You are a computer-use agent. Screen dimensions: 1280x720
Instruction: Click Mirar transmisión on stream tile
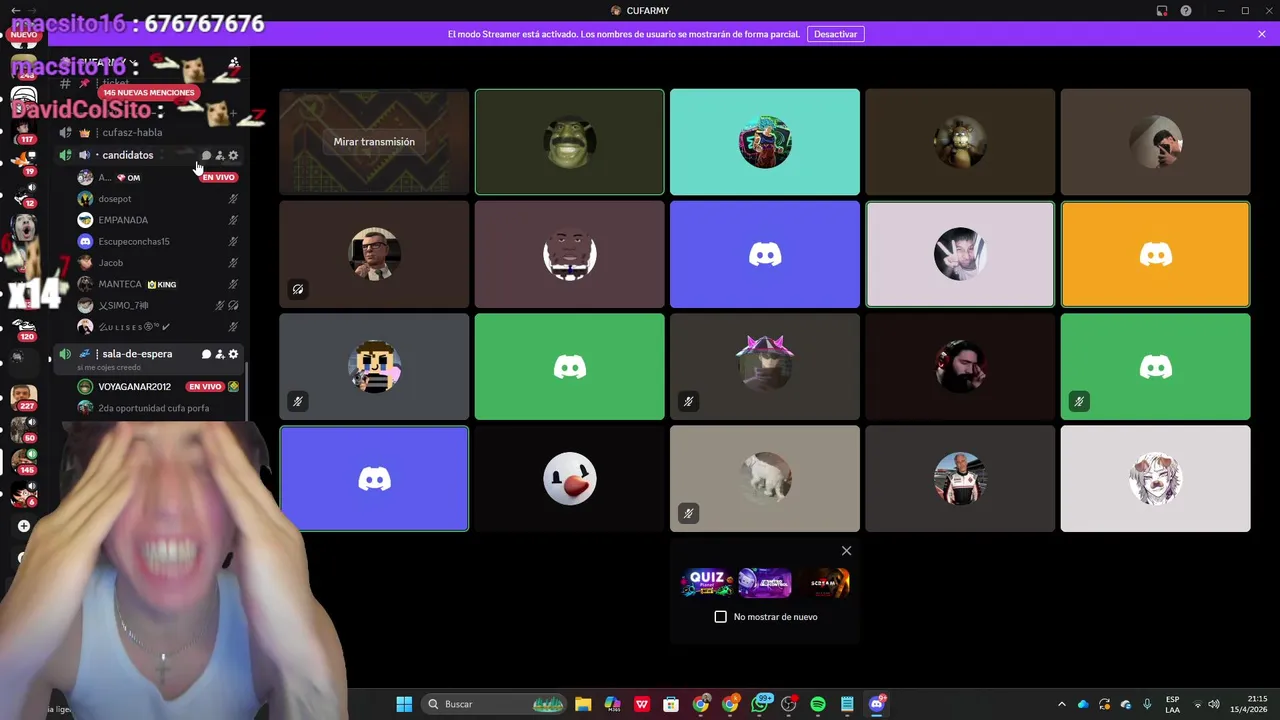click(x=374, y=142)
